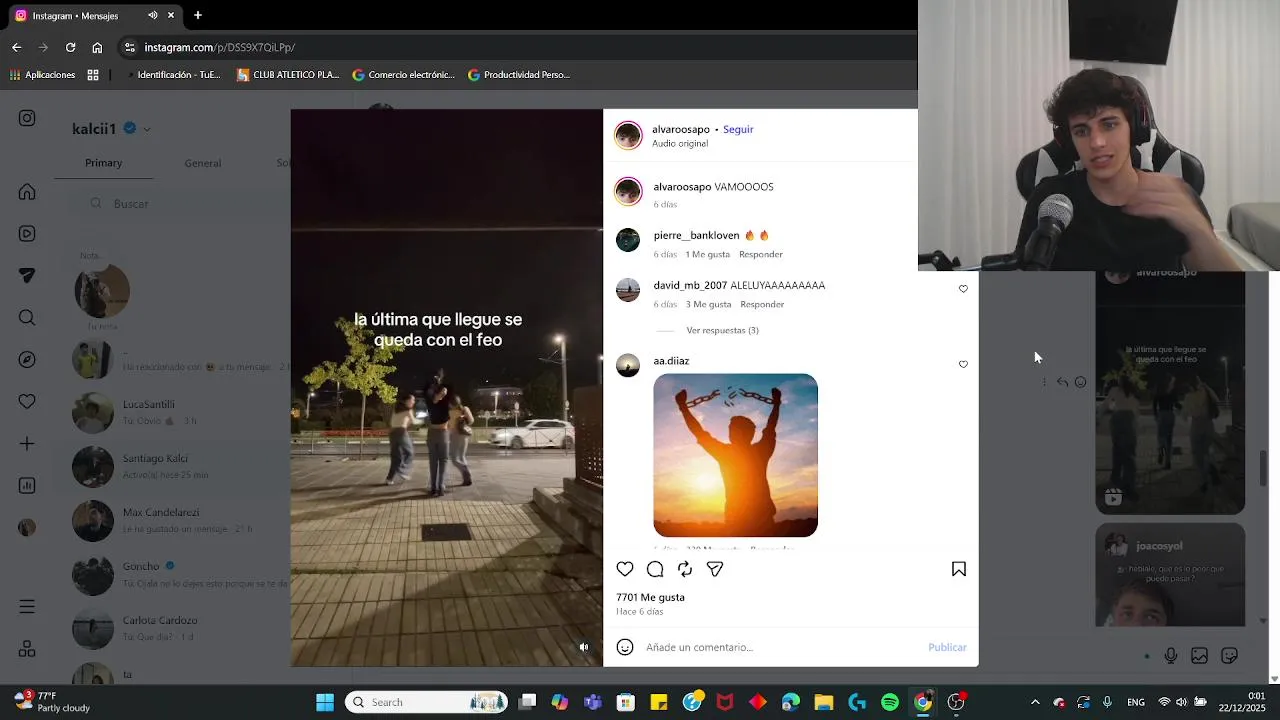Click the Instagram logo in sidebar
Viewport: 1280px width, 720px height.
[27, 118]
